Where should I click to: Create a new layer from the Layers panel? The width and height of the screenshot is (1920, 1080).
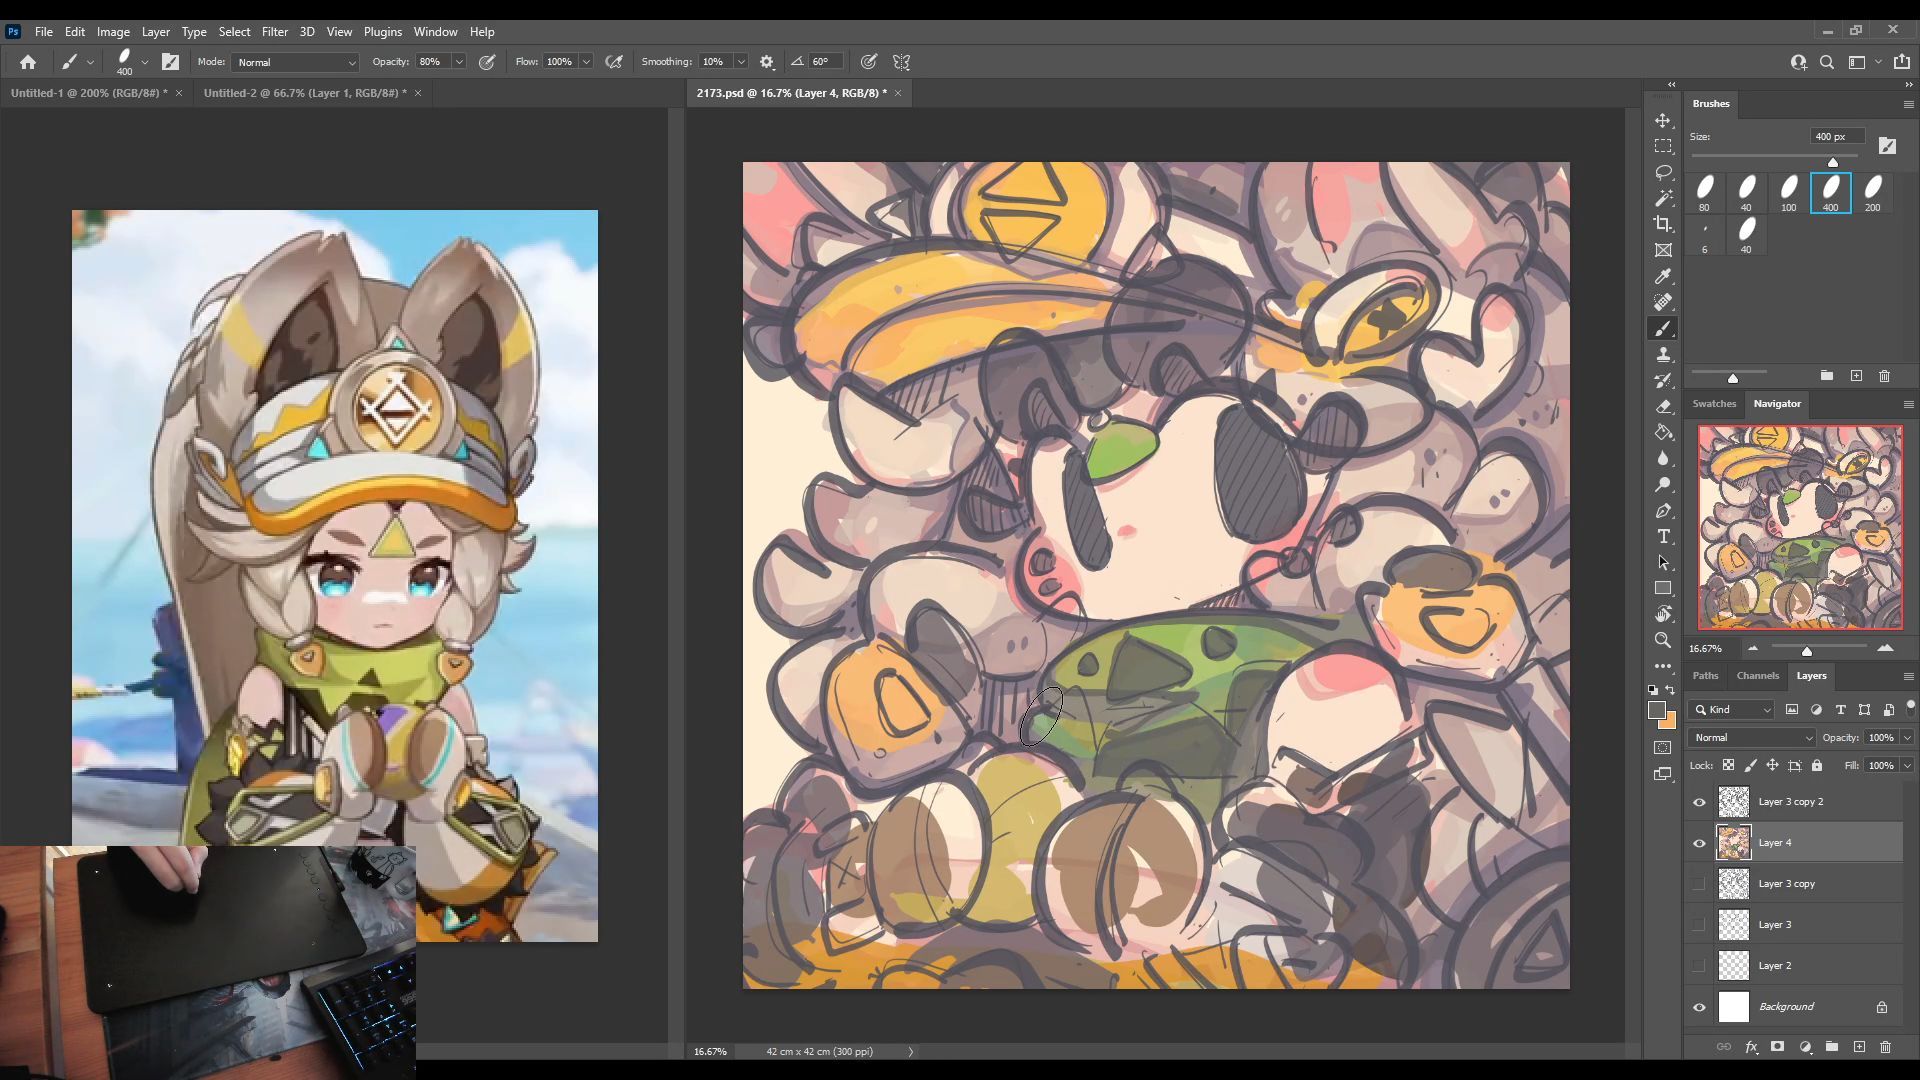point(1859,1047)
